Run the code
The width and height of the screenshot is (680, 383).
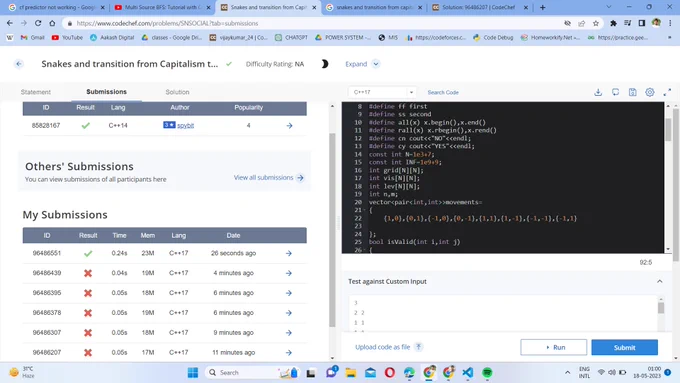coord(553,347)
